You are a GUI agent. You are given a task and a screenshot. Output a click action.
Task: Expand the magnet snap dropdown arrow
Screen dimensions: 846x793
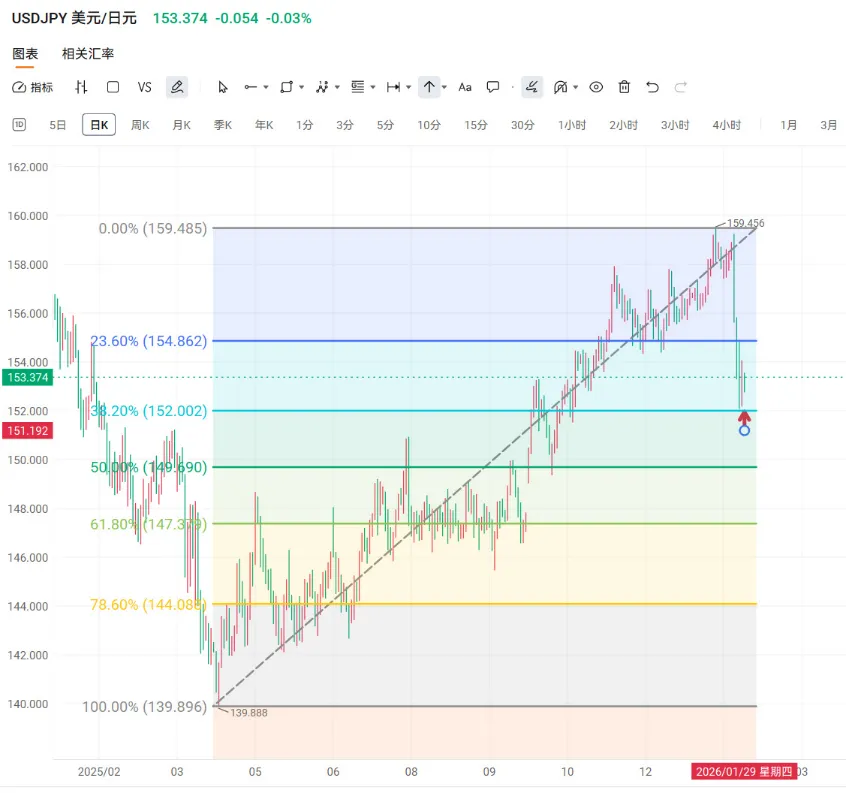tap(576, 87)
